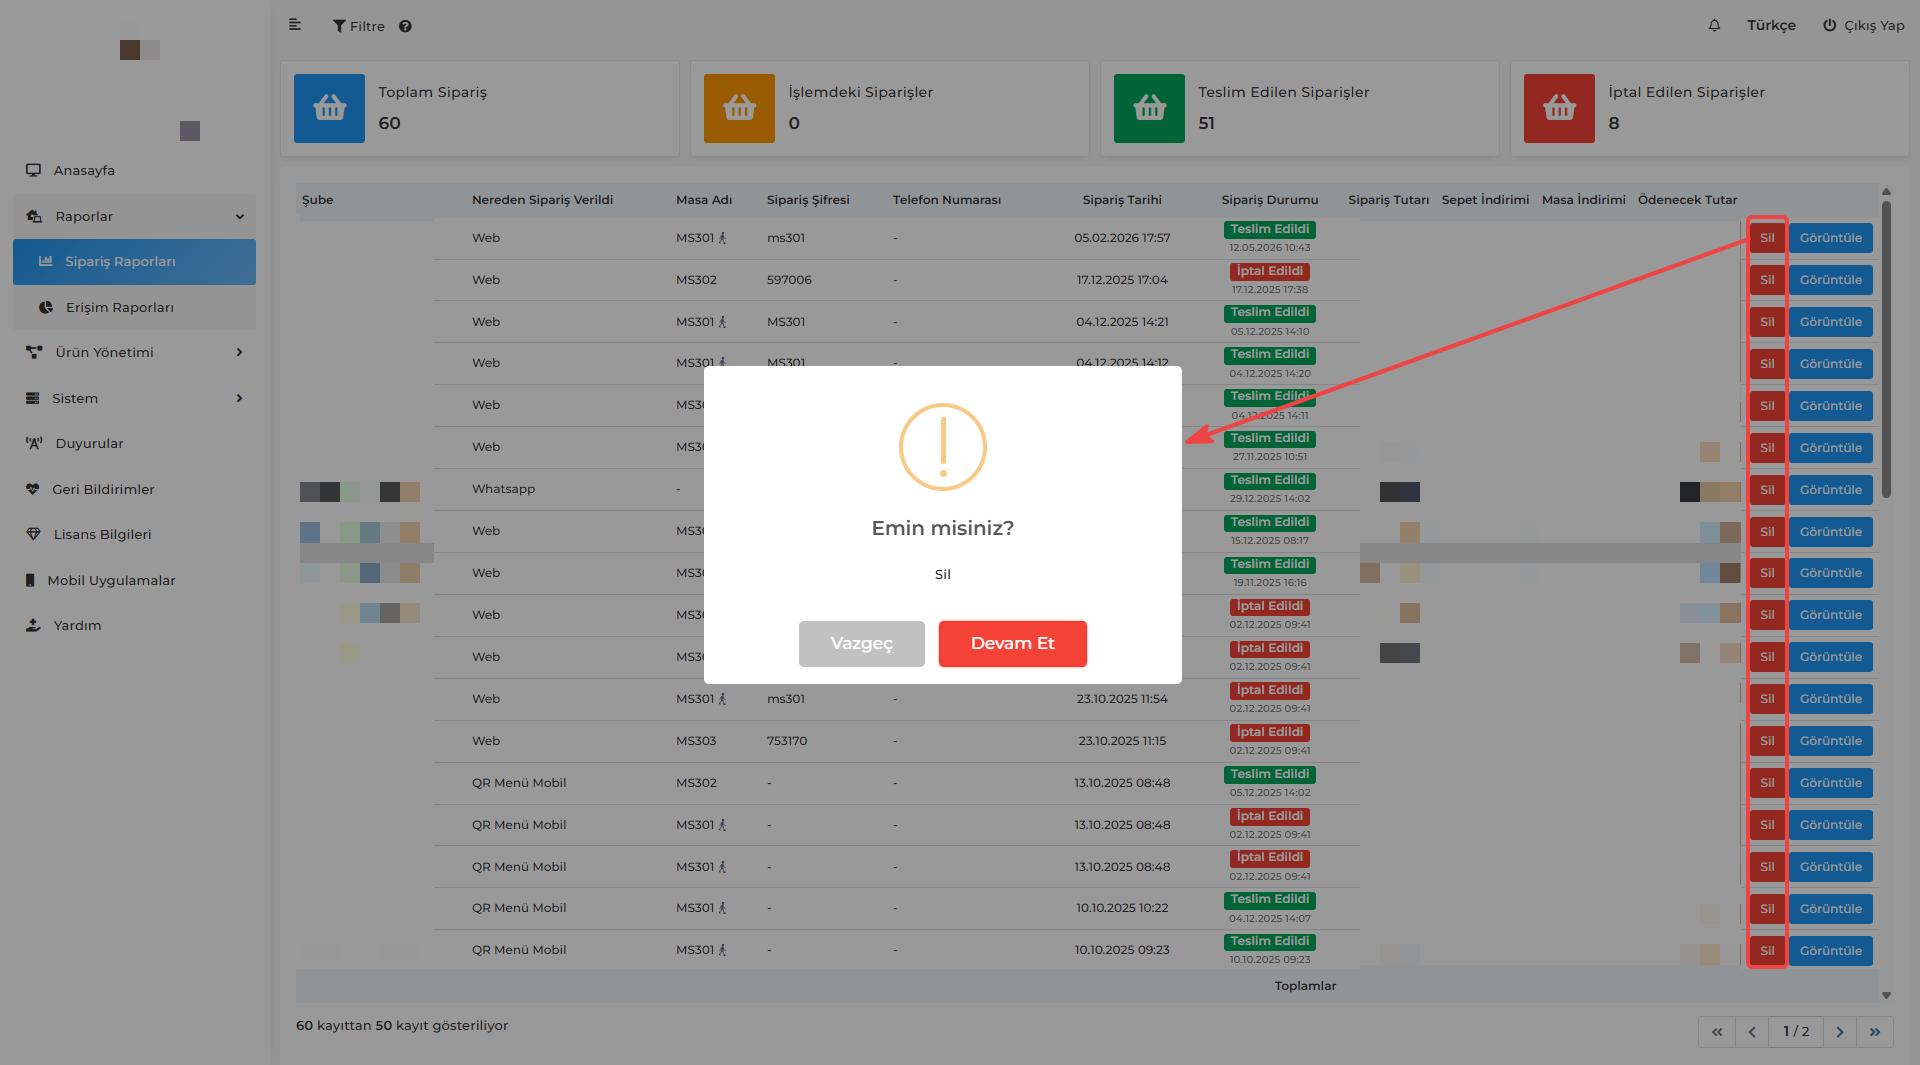Click the Geri Bildirimler heart icon
The width and height of the screenshot is (1920, 1065).
[33, 489]
